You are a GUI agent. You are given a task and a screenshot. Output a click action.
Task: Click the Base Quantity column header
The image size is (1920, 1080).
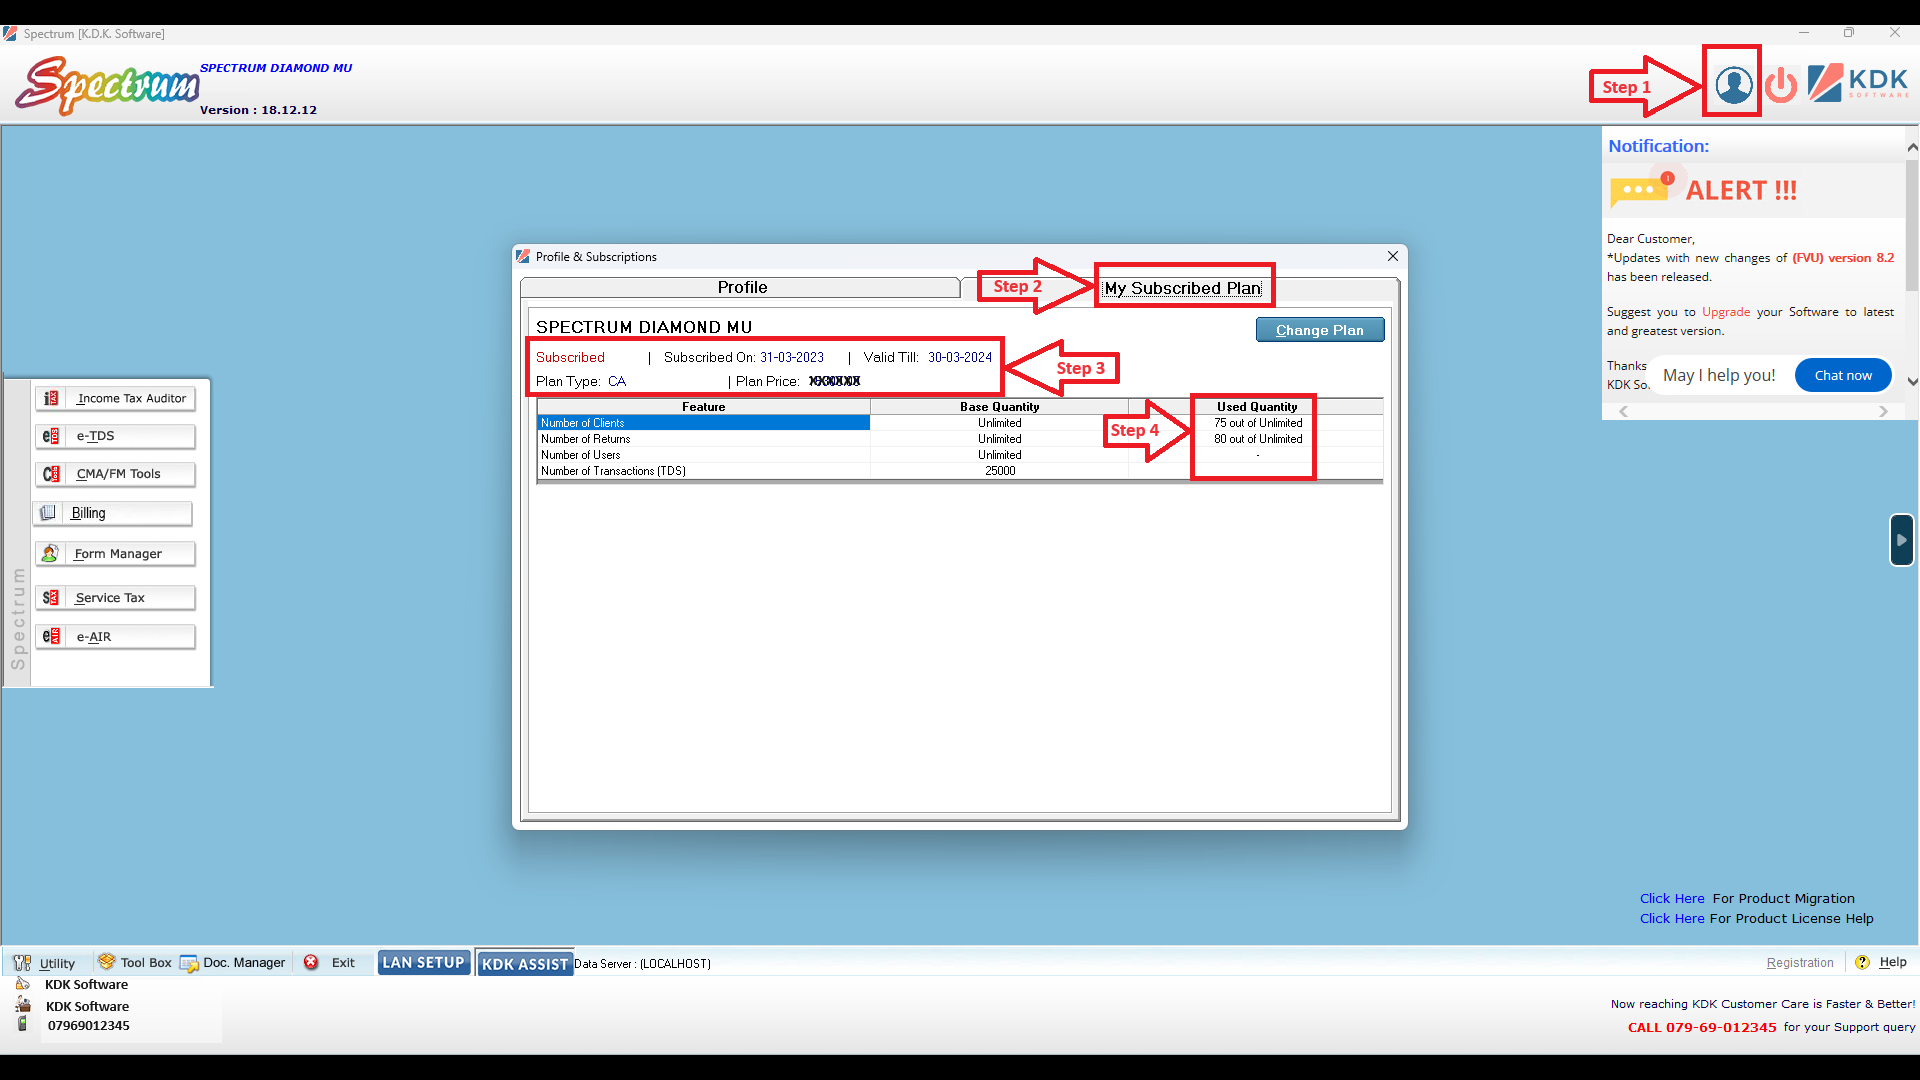(x=999, y=407)
